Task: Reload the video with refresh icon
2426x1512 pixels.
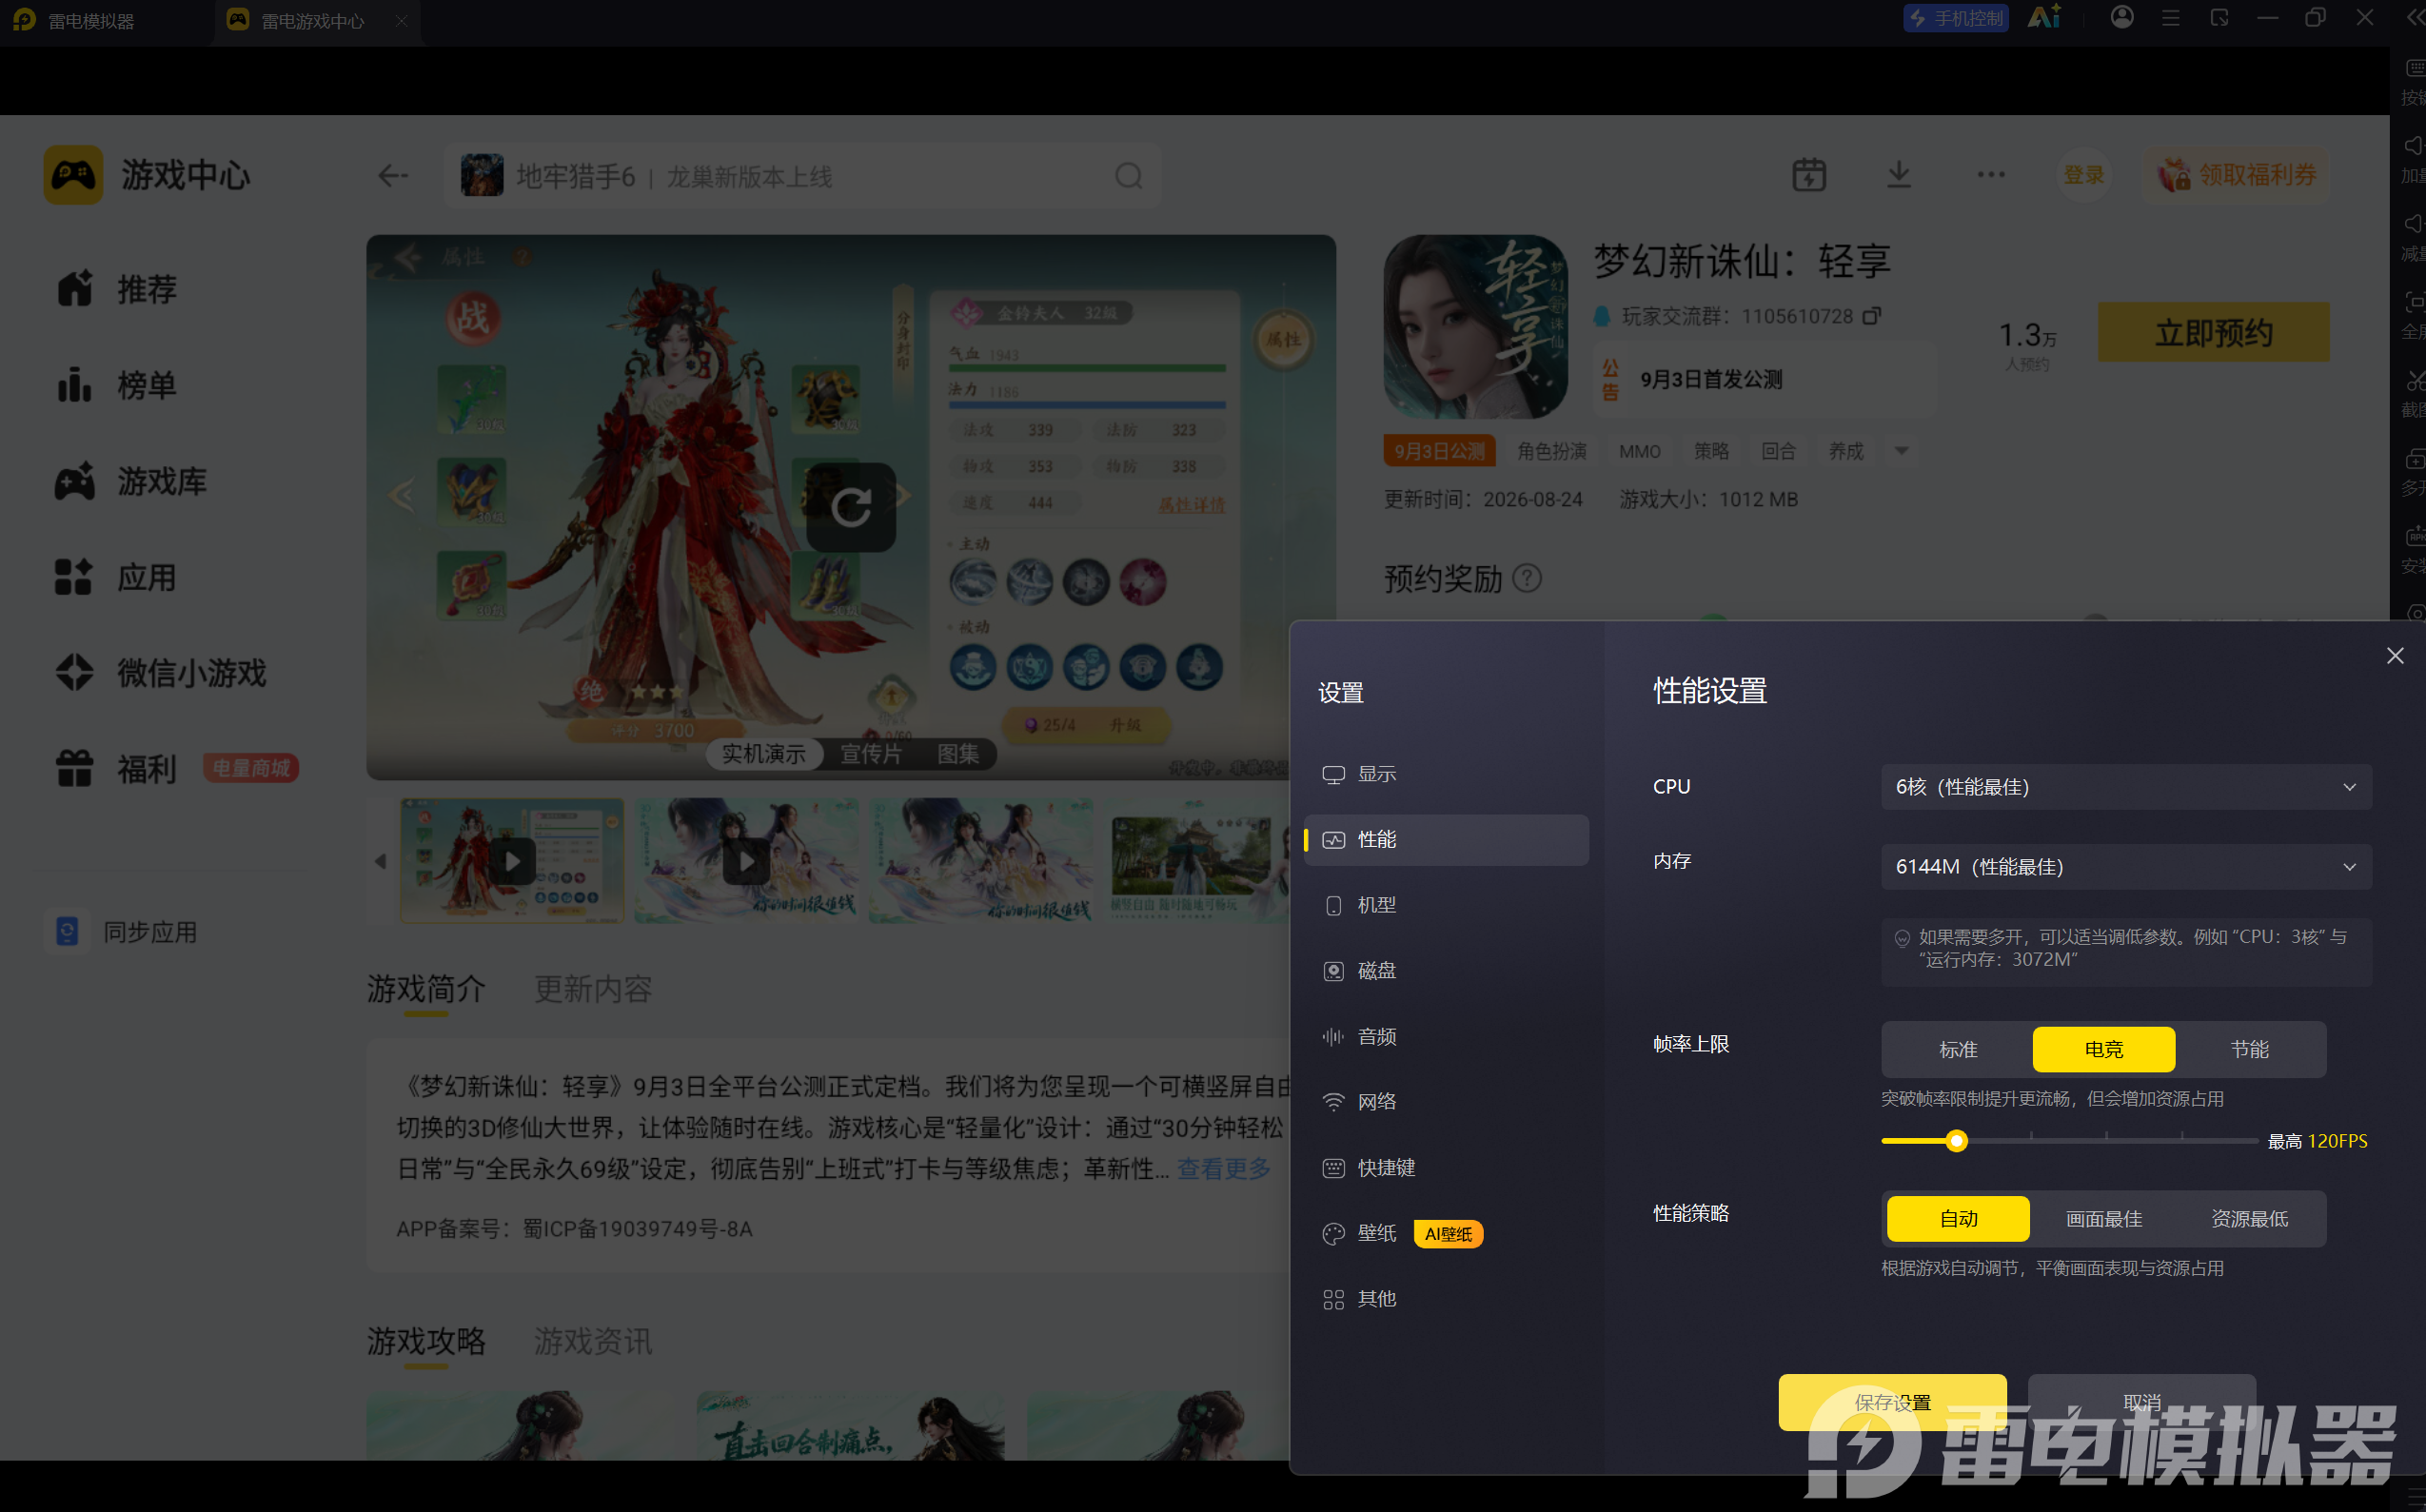Action: click(x=851, y=507)
